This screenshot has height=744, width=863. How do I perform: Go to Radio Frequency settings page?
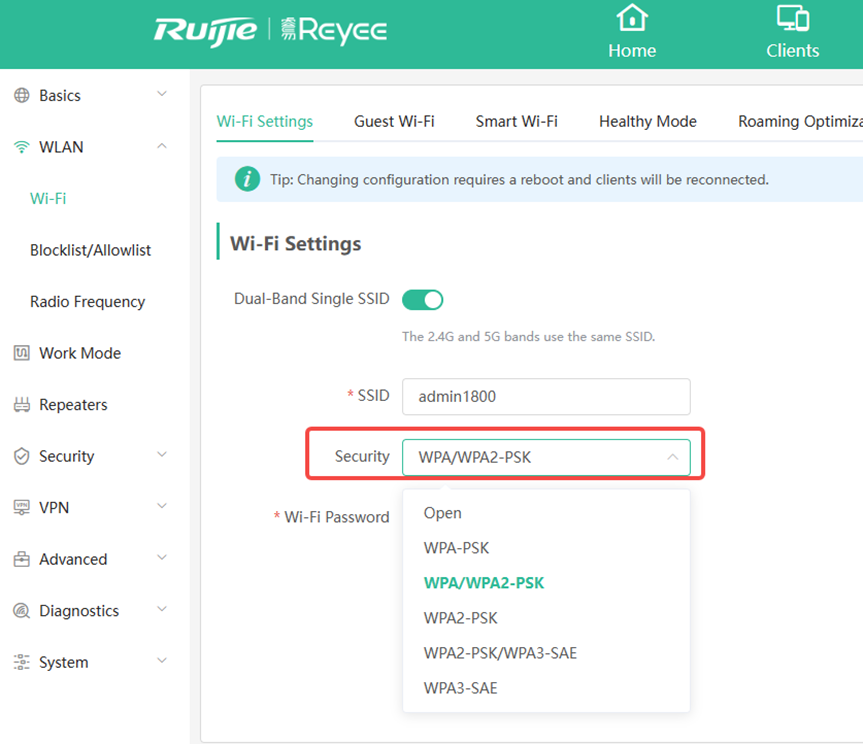click(x=87, y=302)
